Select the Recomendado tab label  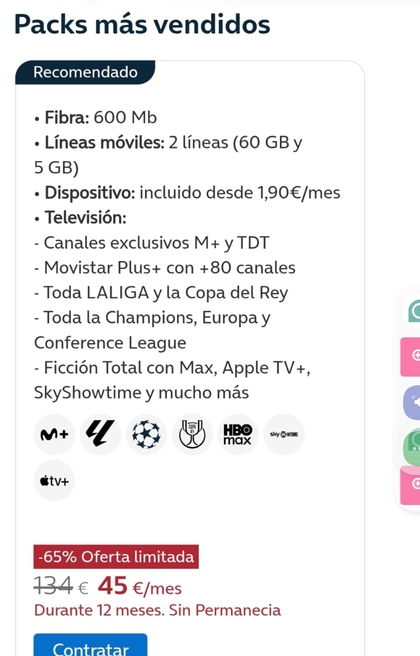(85, 72)
